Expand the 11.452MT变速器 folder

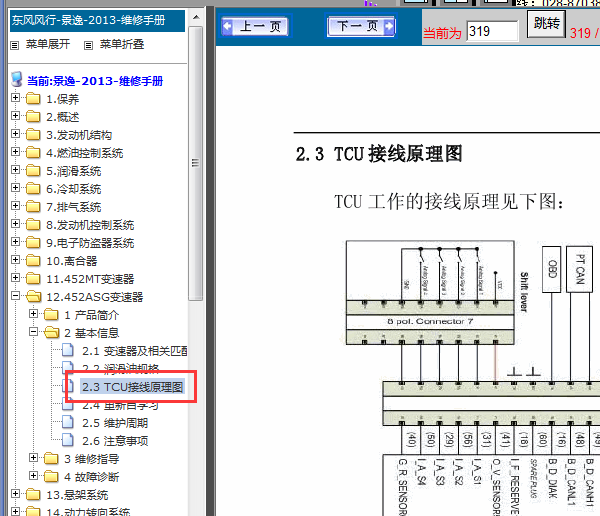[15, 278]
